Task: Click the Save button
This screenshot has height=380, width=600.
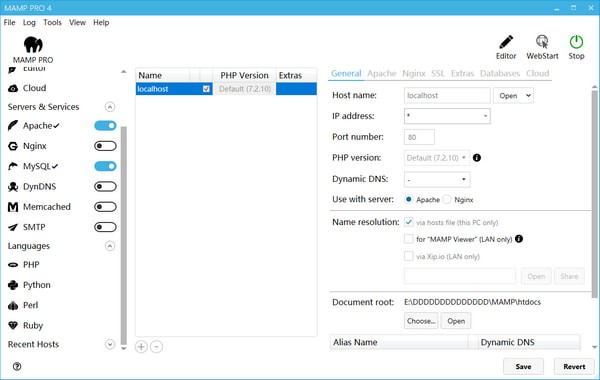Action: pos(523,367)
